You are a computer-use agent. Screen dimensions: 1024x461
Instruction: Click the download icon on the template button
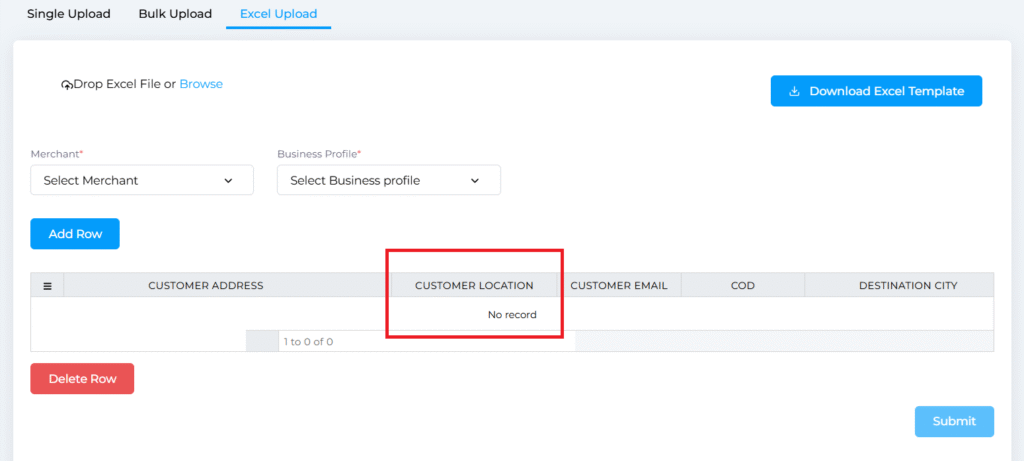794,91
